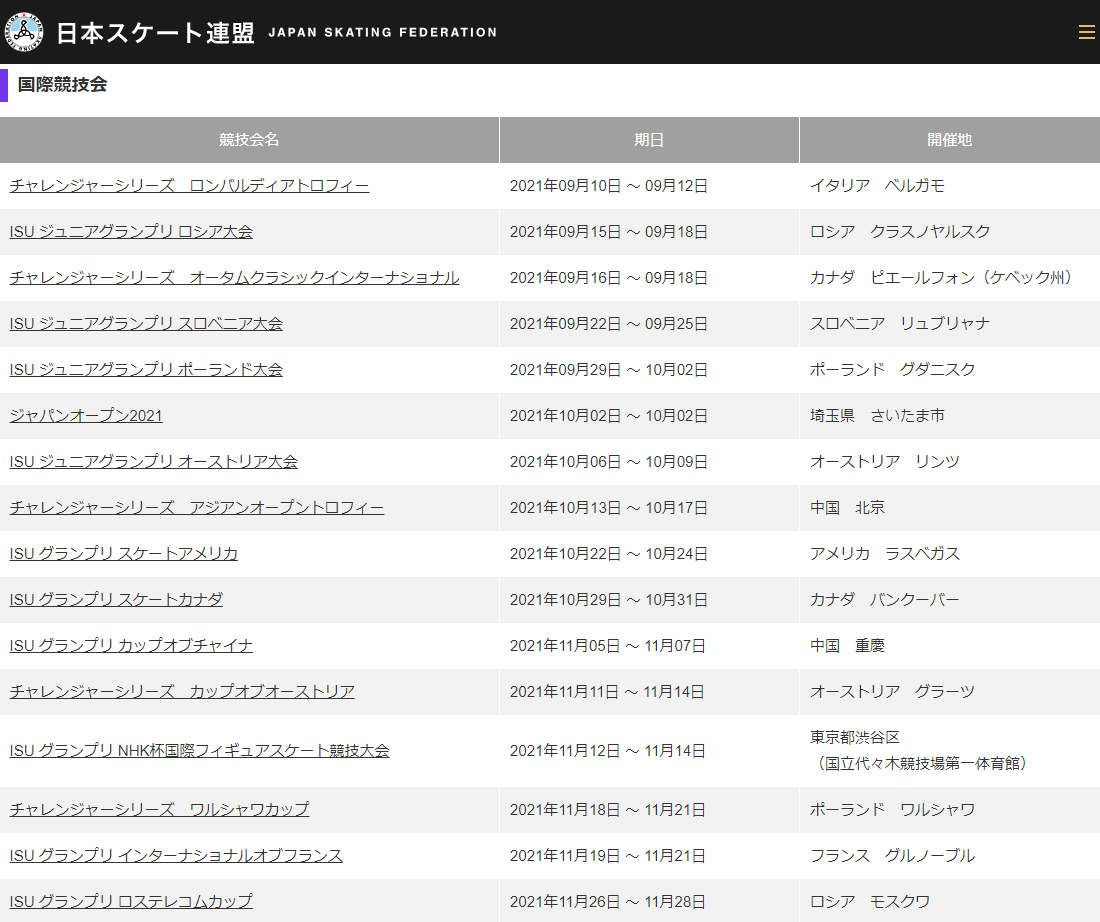Image resolution: width=1100 pixels, height=922 pixels.
Task: Select date 2021年10月02日 ～ 10月02日
Action: click(608, 415)
